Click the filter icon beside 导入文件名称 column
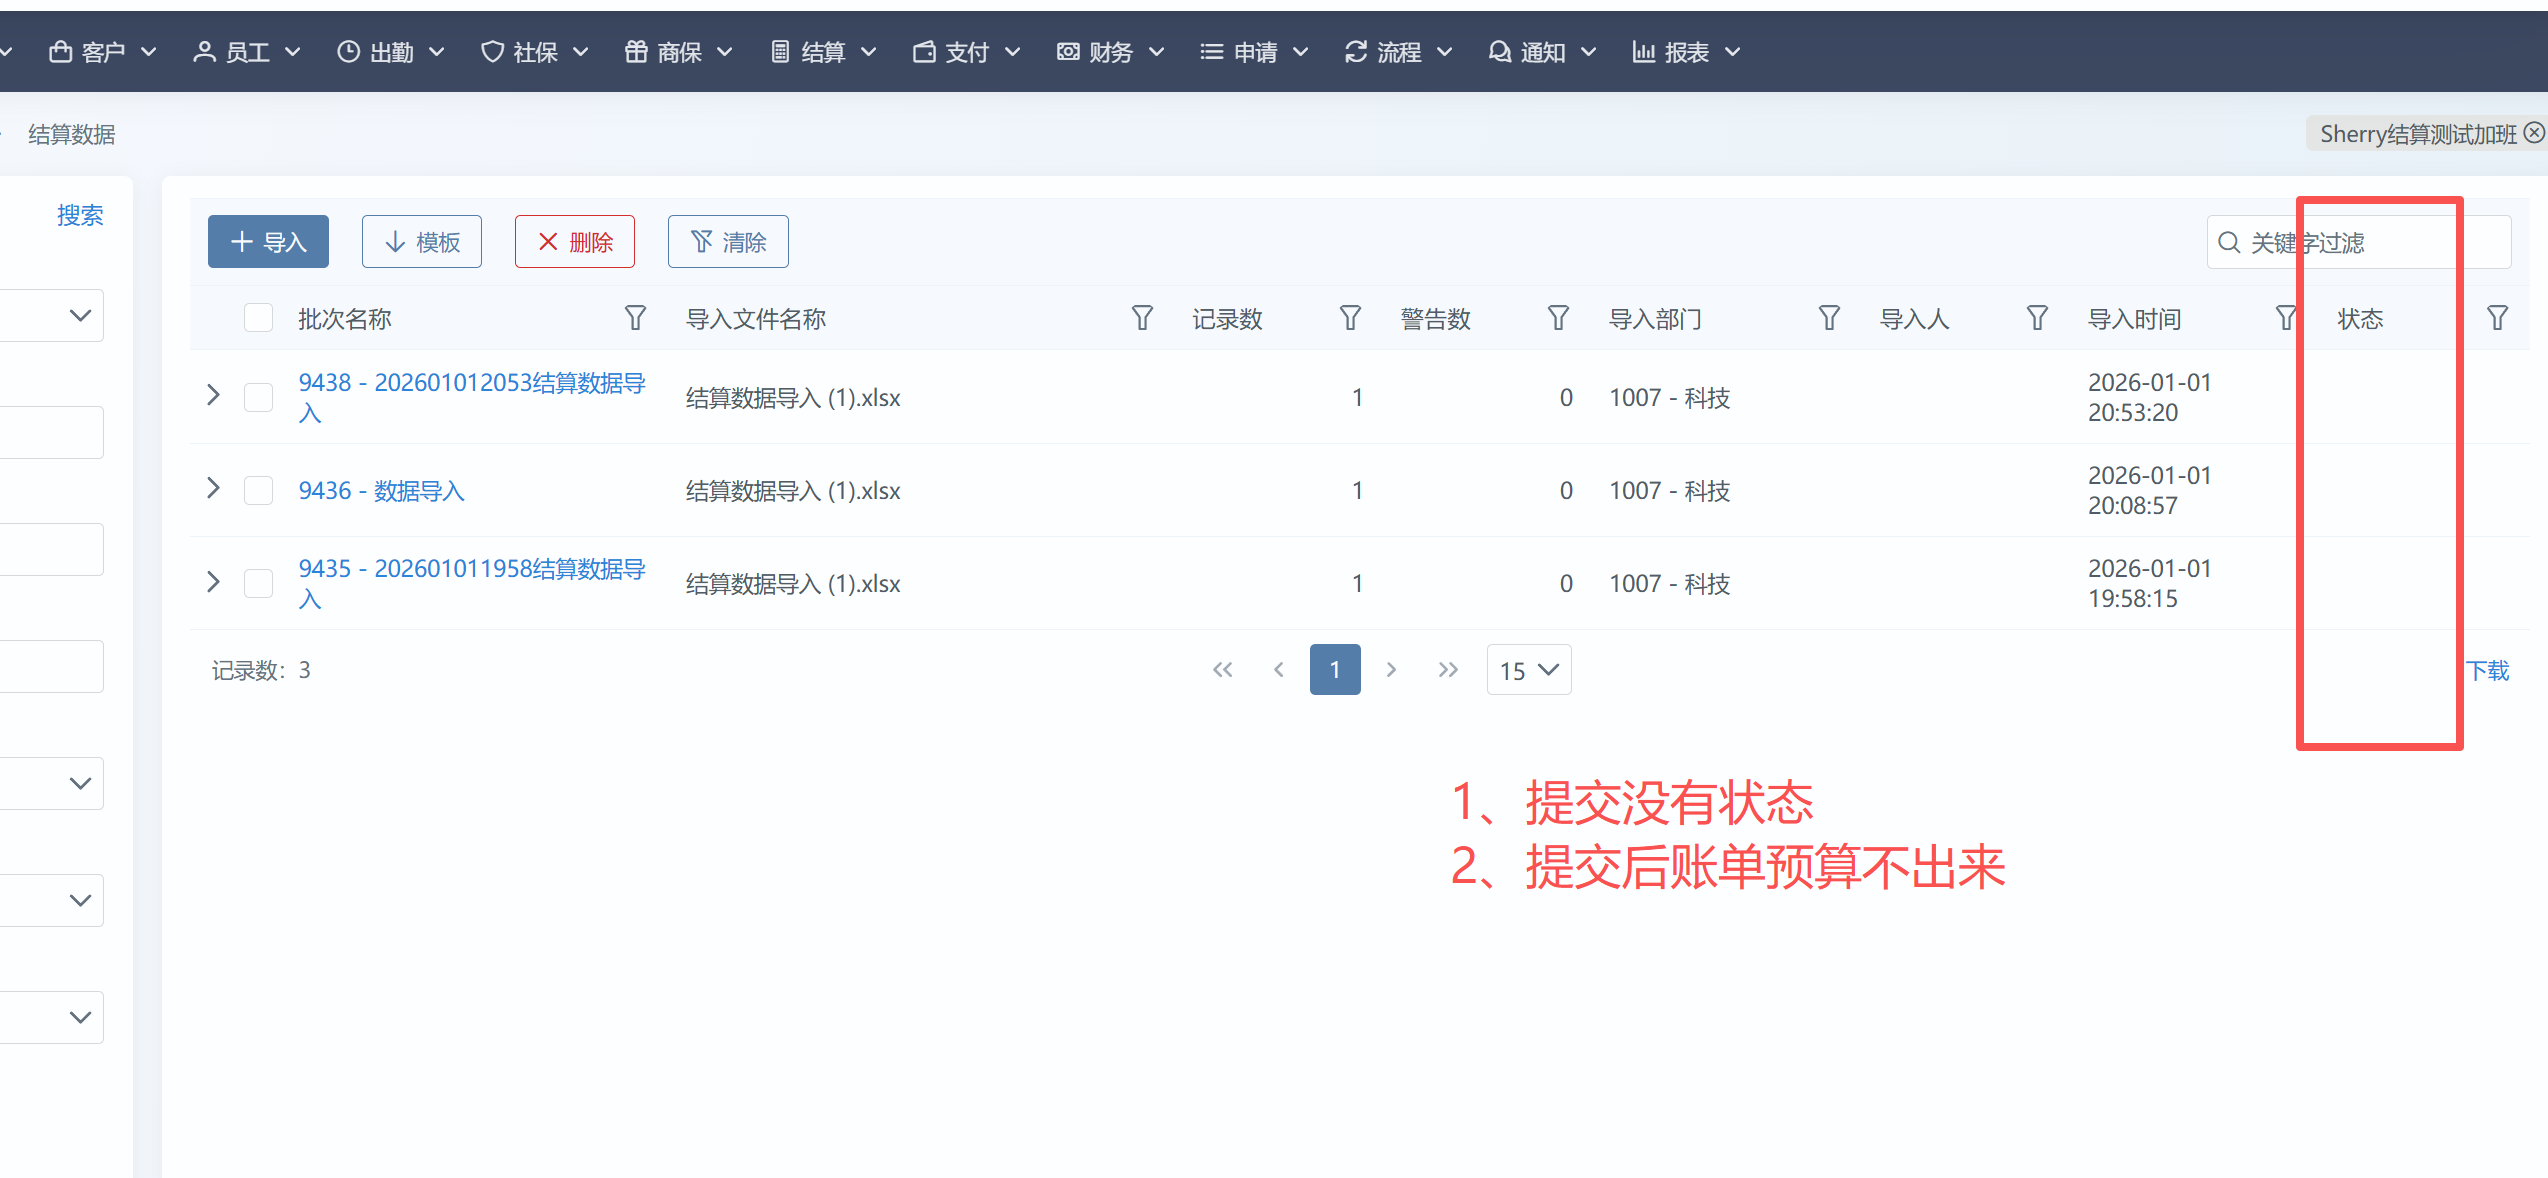 [1142, 318]
